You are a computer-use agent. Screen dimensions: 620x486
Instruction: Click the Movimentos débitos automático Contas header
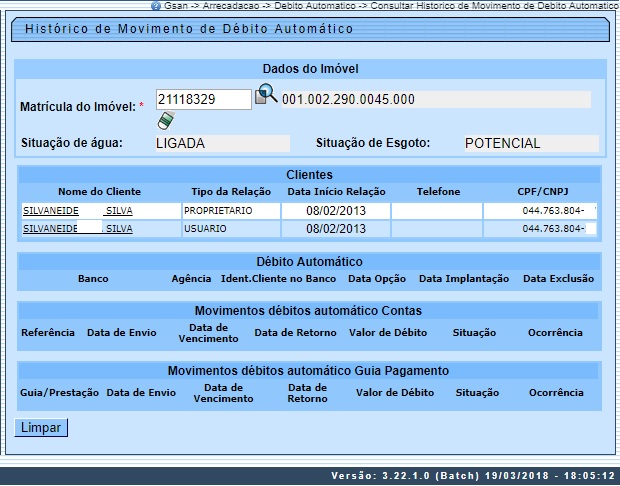click(308, 310)
